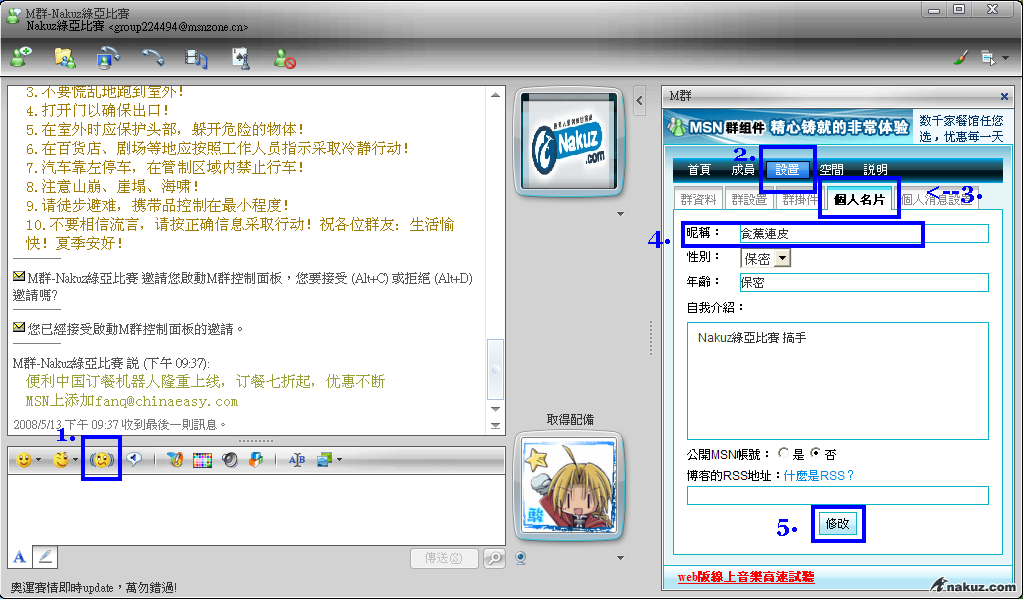Click the 年齡 input field
Viewport: 1024px width, 599px height.
[x=864, y=282]
